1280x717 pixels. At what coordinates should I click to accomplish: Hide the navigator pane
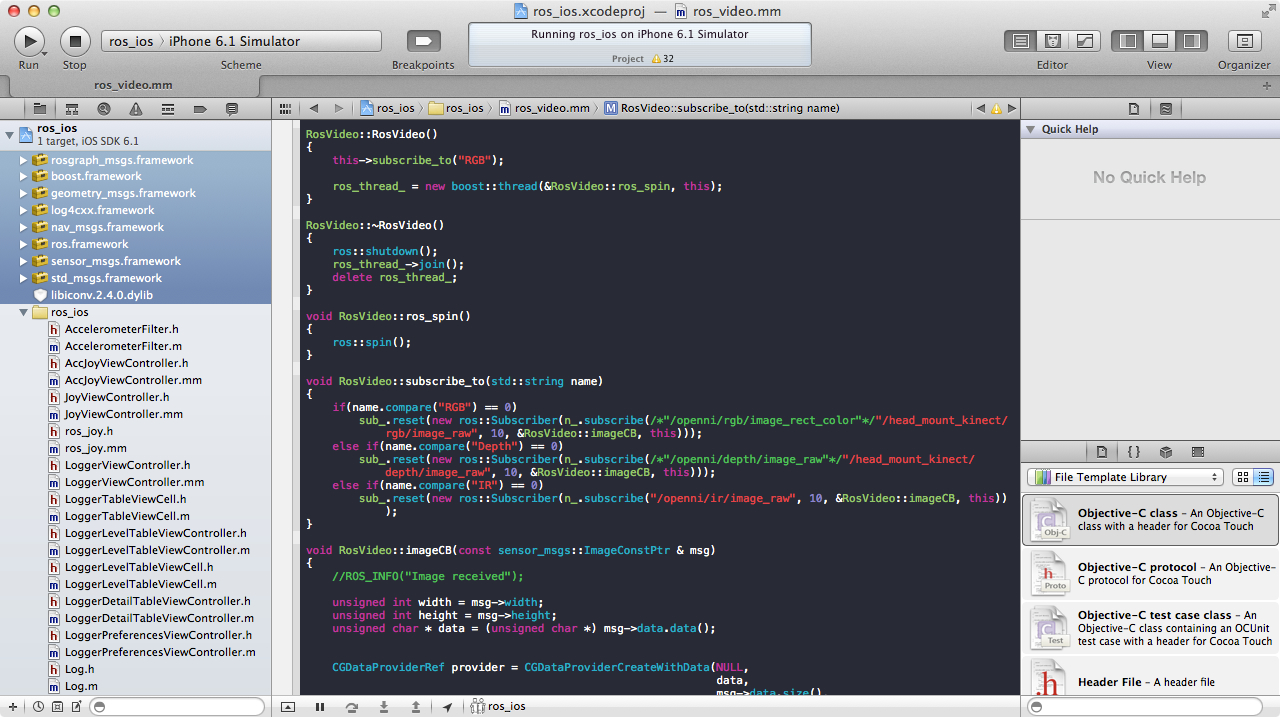pos(1128,41)
